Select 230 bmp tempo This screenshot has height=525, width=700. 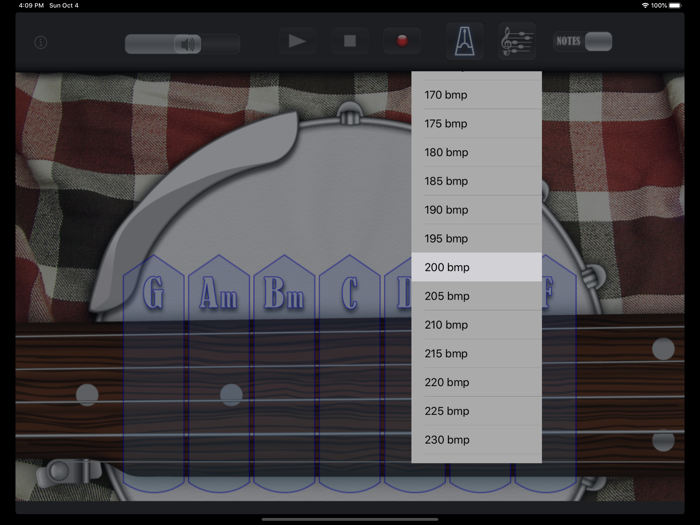[476, 440]
